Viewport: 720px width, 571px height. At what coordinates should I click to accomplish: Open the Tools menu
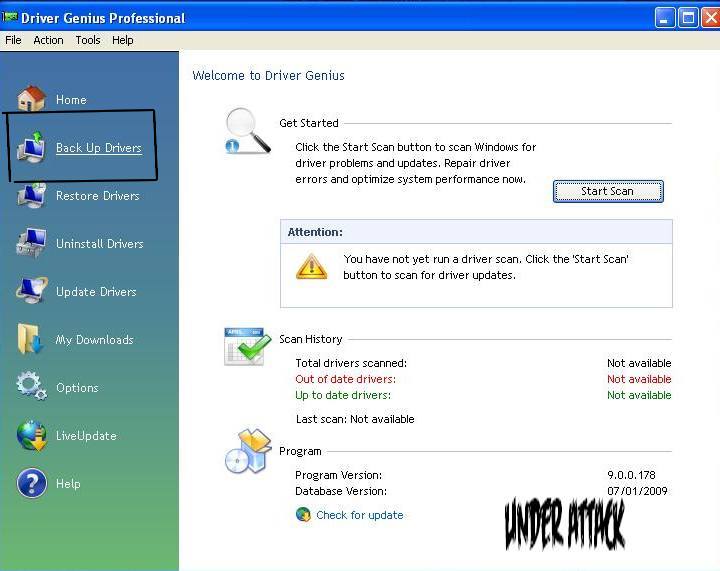(88, 40)
